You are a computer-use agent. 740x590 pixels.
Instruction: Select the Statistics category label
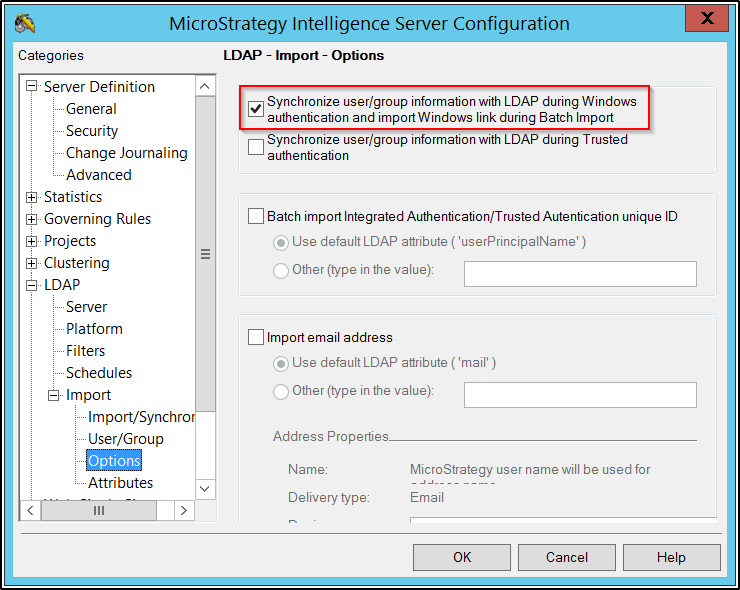[73, 197]
